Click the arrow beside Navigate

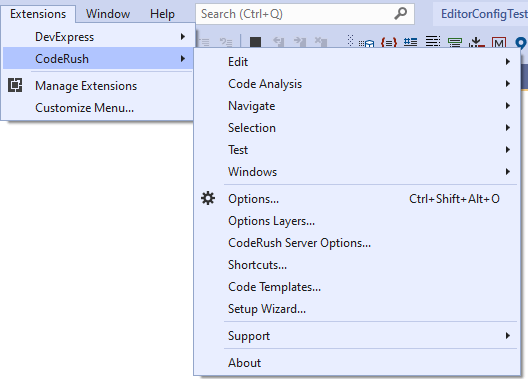point(508,106)
